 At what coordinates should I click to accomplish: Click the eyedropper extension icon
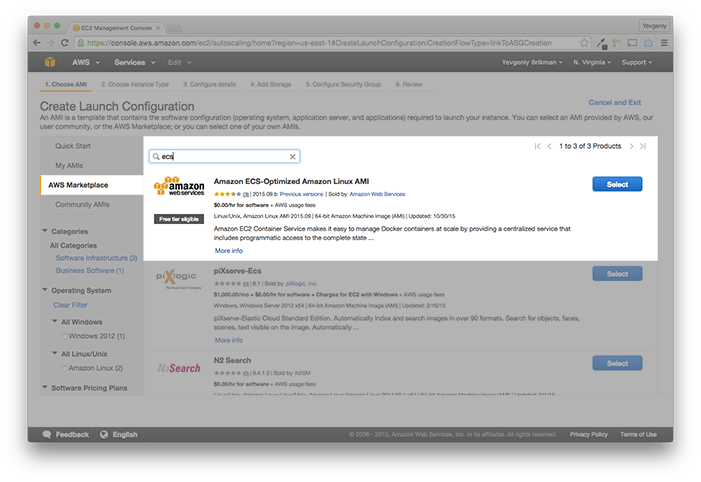602,43
